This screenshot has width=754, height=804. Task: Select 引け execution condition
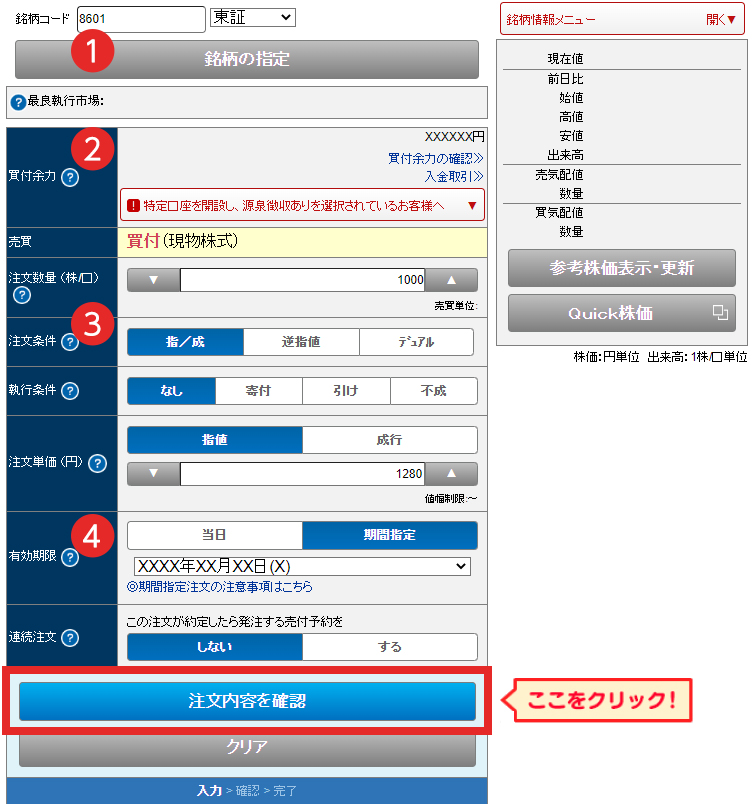(x=346, y=391)
